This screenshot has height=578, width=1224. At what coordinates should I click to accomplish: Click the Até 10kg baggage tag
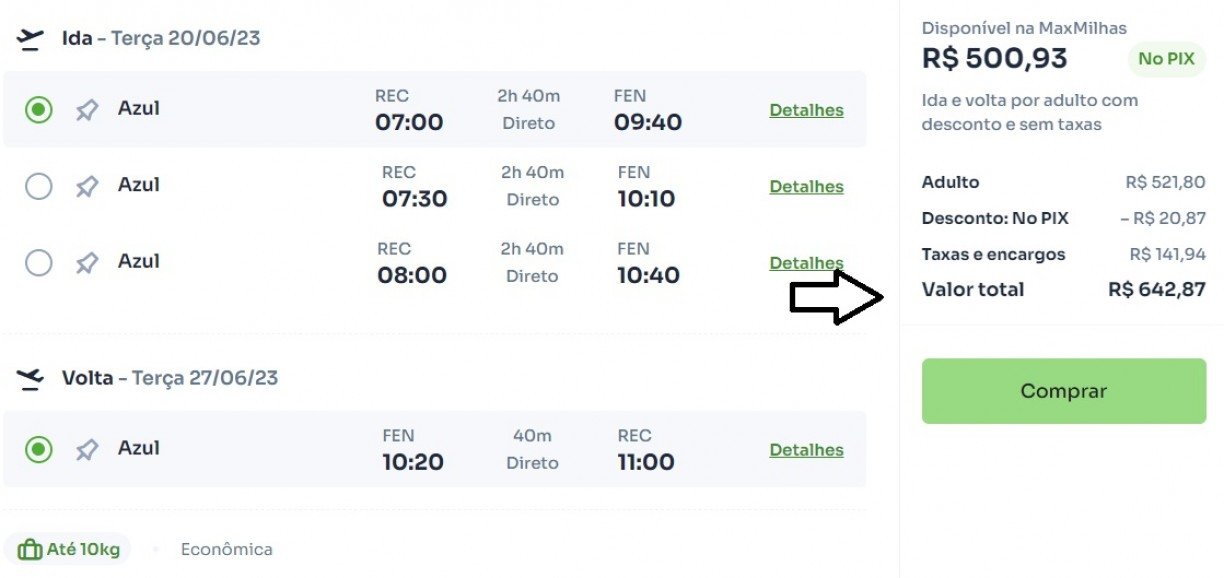[69, 549]
